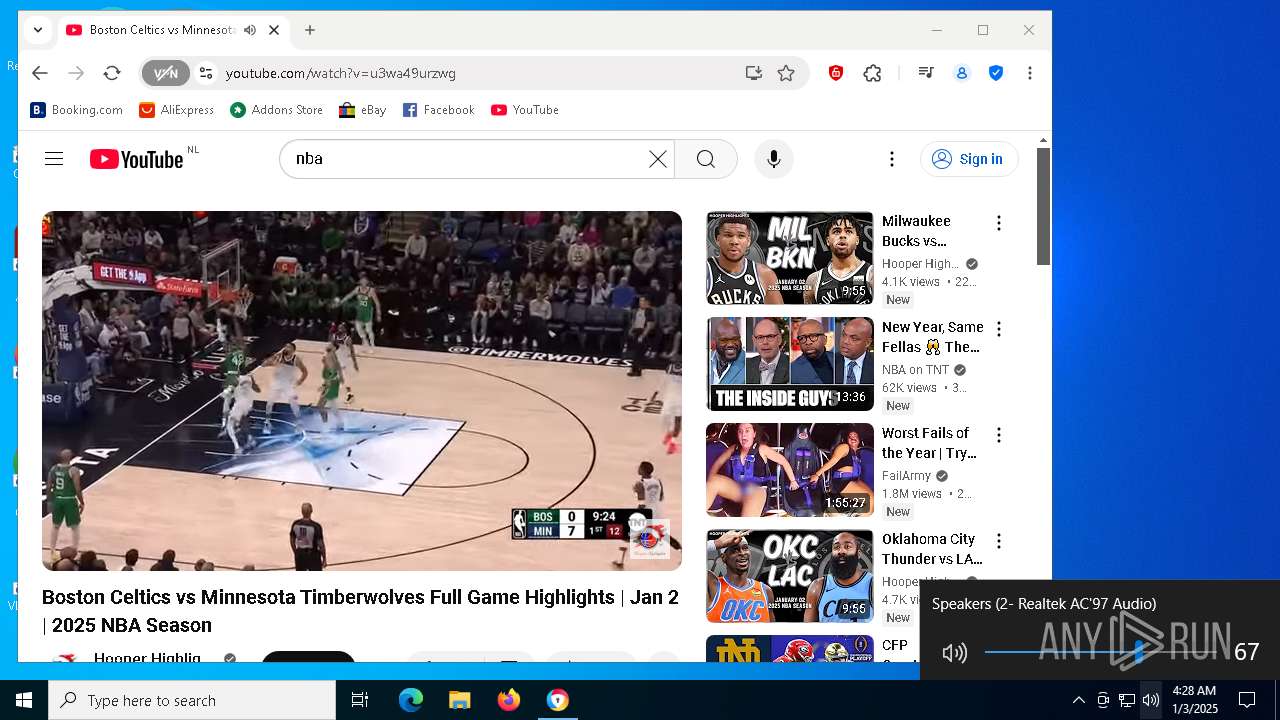Open the Booking.com bookmark
This screenshot has height=720, width=1280.
[76, 110]
